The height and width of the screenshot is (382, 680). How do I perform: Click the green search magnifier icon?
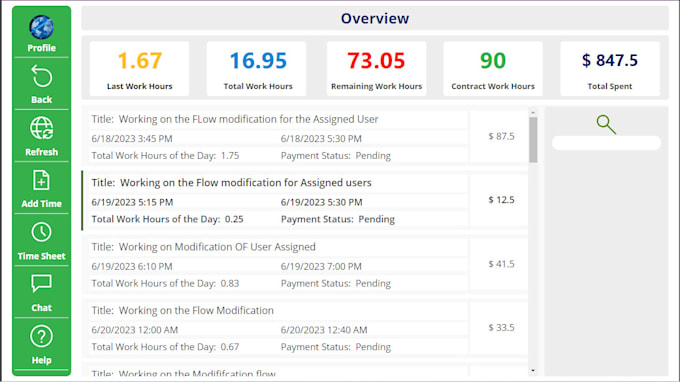point(606,124)
